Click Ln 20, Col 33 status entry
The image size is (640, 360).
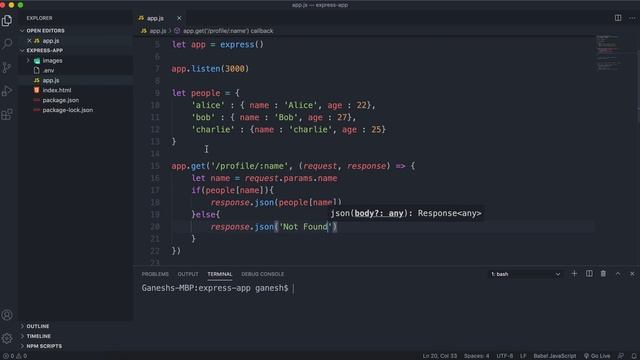pos(440,356)
